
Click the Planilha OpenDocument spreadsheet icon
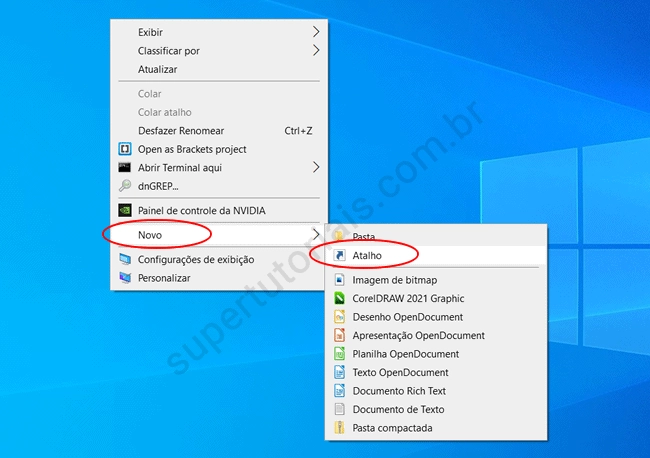pos(340,354)
